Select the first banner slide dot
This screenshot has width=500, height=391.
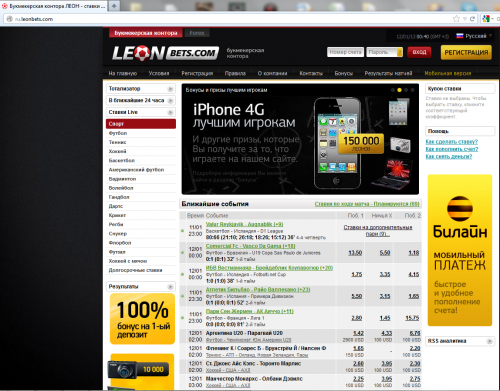pyautogui.click(x=393, y=90)
